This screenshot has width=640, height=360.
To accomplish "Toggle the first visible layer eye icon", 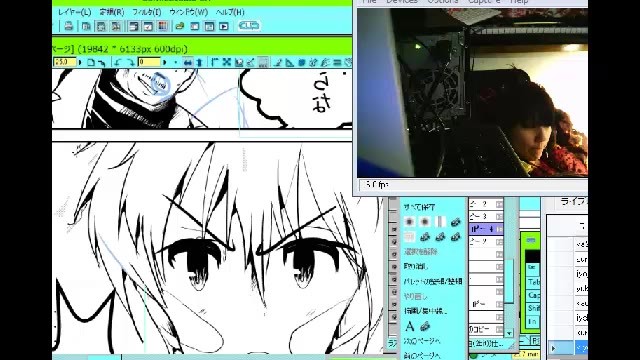I will (394, 229).
